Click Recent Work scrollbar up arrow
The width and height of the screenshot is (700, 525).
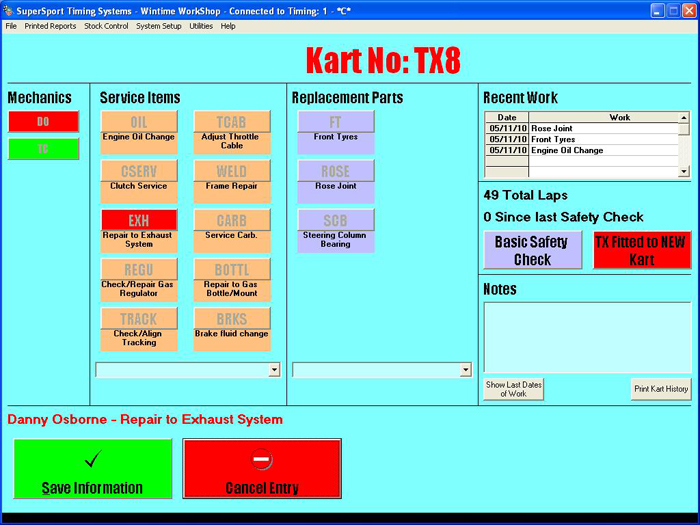tap(683, 117)
